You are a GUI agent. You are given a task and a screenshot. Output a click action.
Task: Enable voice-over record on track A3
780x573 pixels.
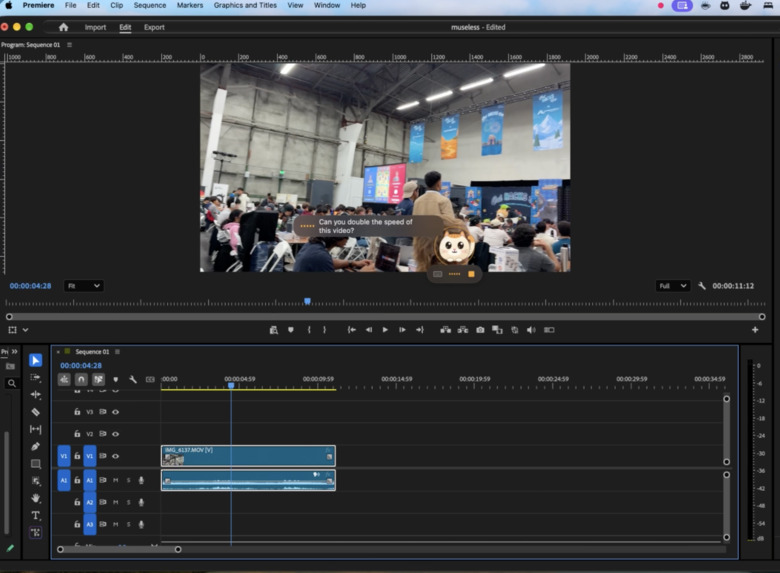pos(141,524)
